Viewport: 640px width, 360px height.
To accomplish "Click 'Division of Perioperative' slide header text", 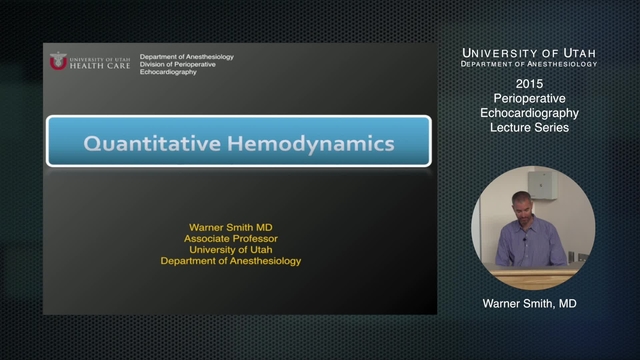I will point(178,64).
